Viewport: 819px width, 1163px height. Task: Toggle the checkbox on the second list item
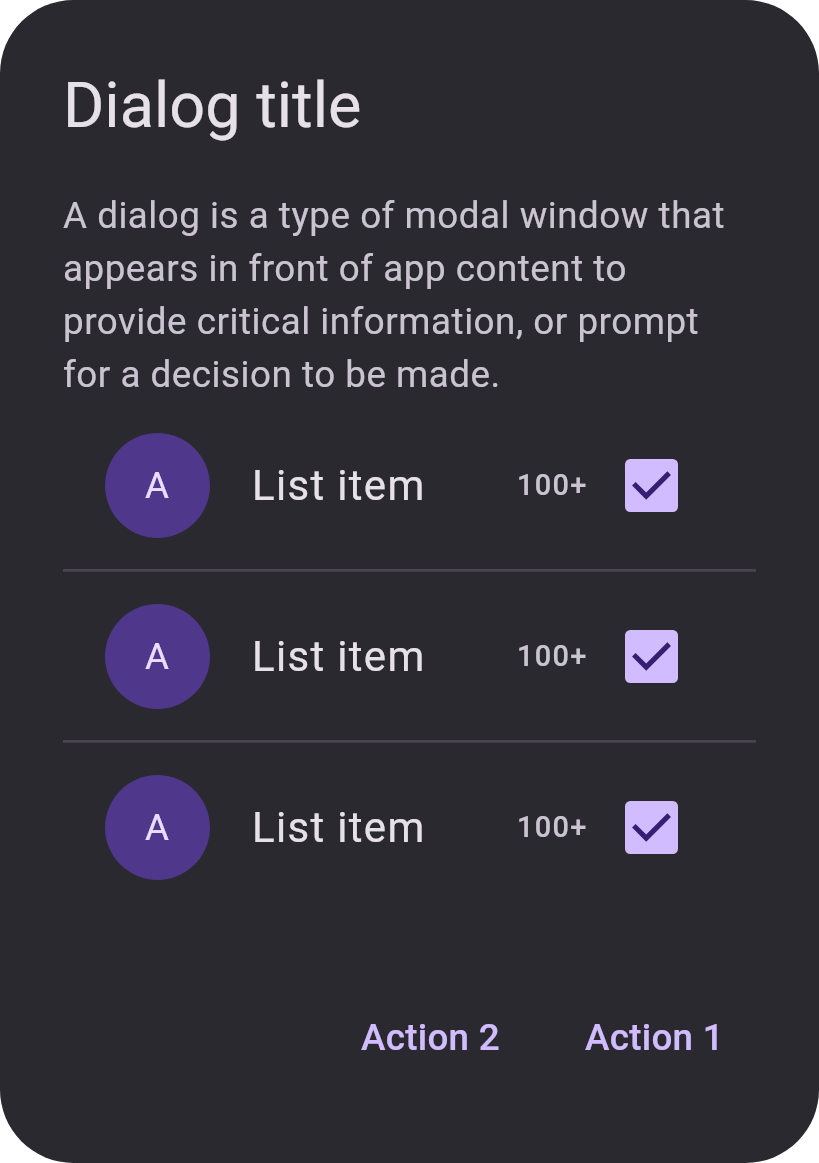pyautogui.click(x=651, y=656)
